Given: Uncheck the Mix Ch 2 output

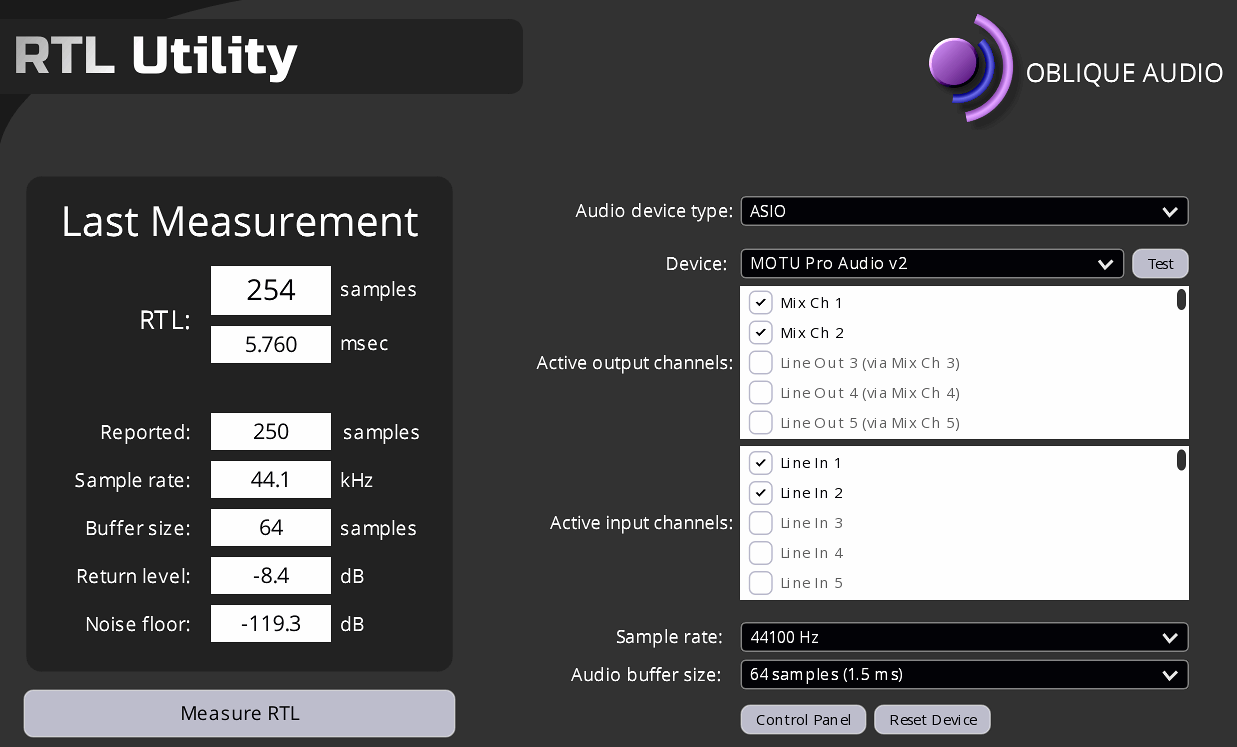Looking at the screenshot, I should [x=761, y=333].
